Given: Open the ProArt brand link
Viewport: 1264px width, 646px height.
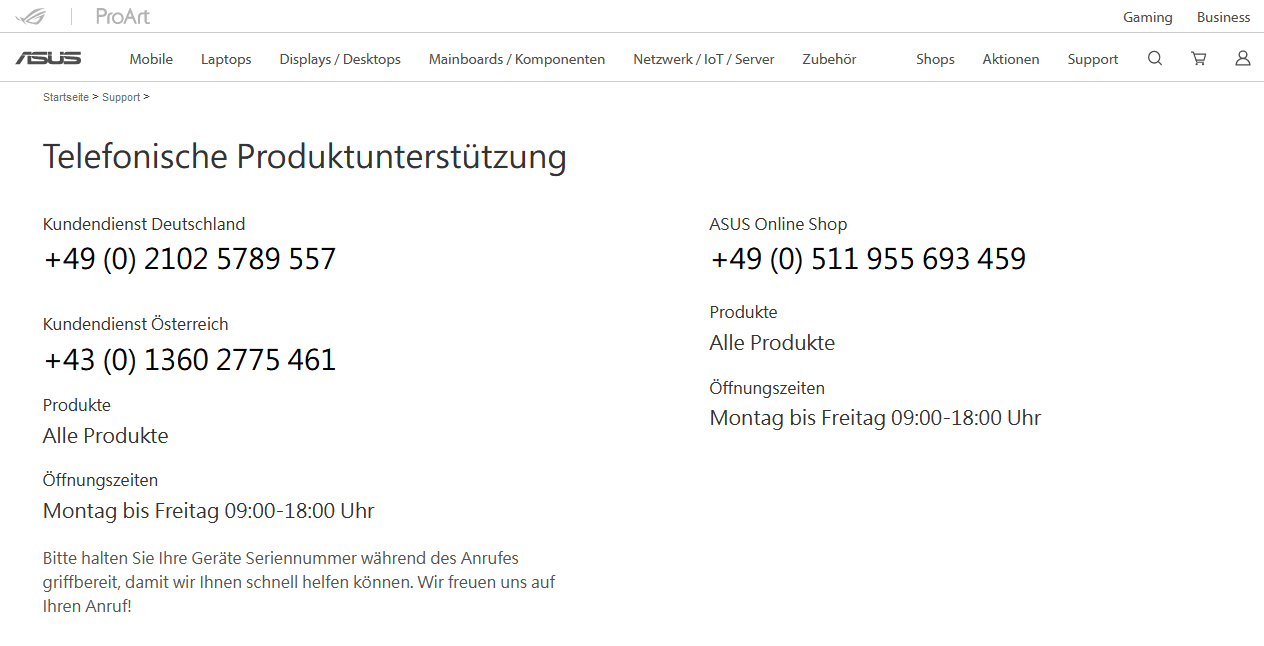Looking at the screenshot, I should click(x=123, y=16).
